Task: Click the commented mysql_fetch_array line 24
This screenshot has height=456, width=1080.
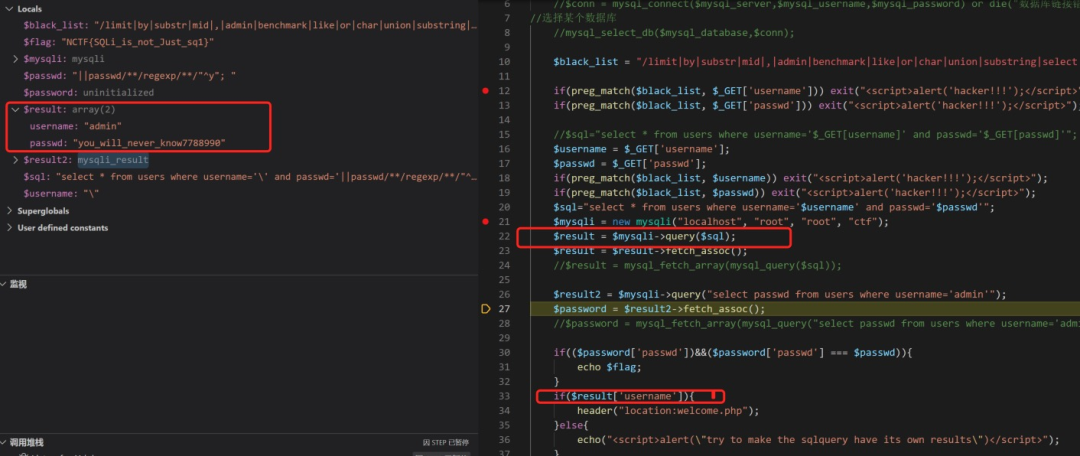Action: click(697, 265)
